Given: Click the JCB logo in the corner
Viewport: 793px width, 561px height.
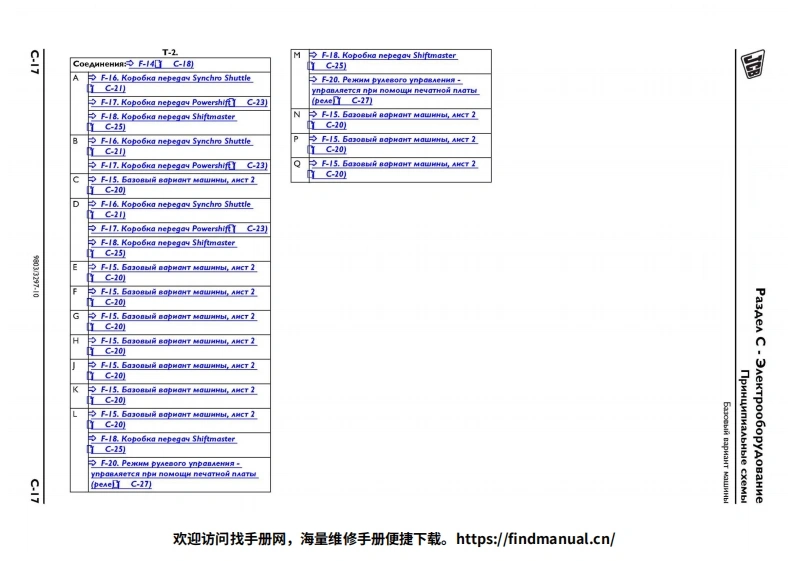Looking at the screenshot, I should tap(750, 64).
